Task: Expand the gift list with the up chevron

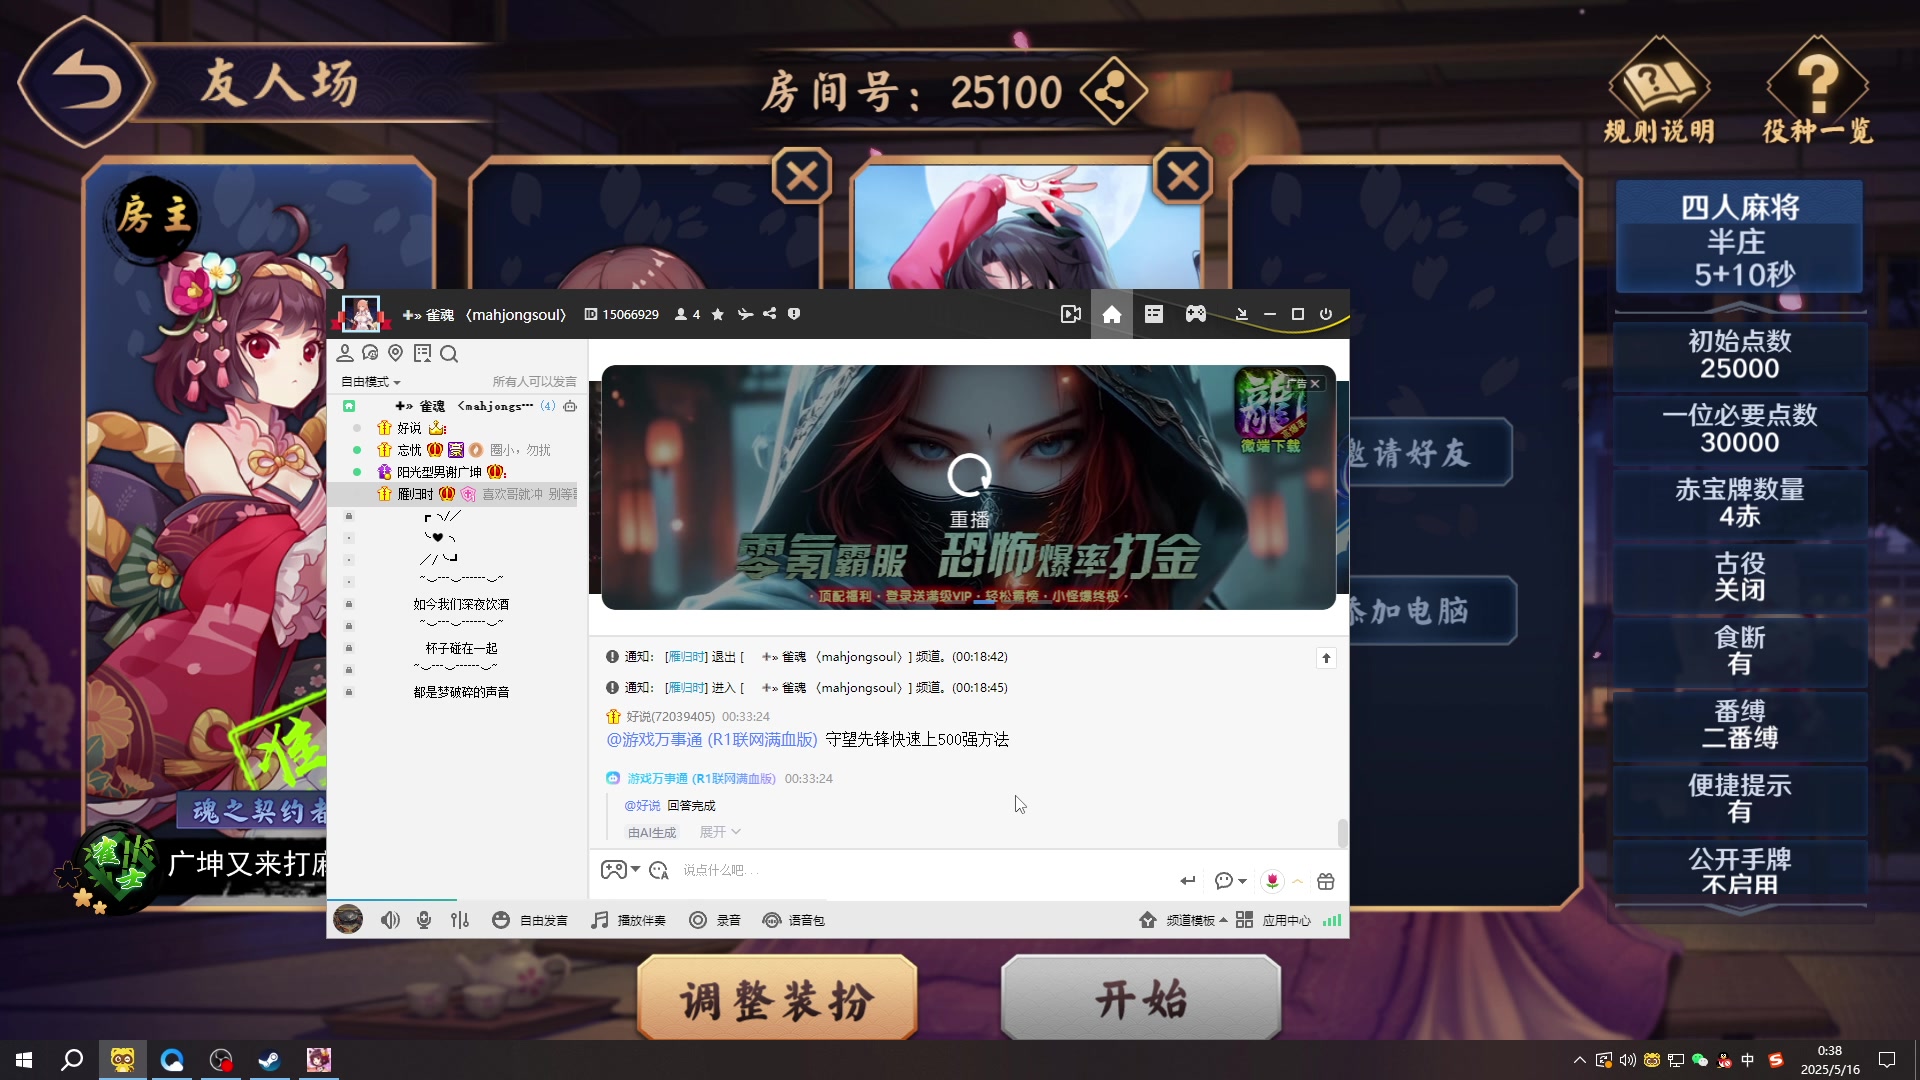Action: pyautogui.click(x=1297, y=881)
